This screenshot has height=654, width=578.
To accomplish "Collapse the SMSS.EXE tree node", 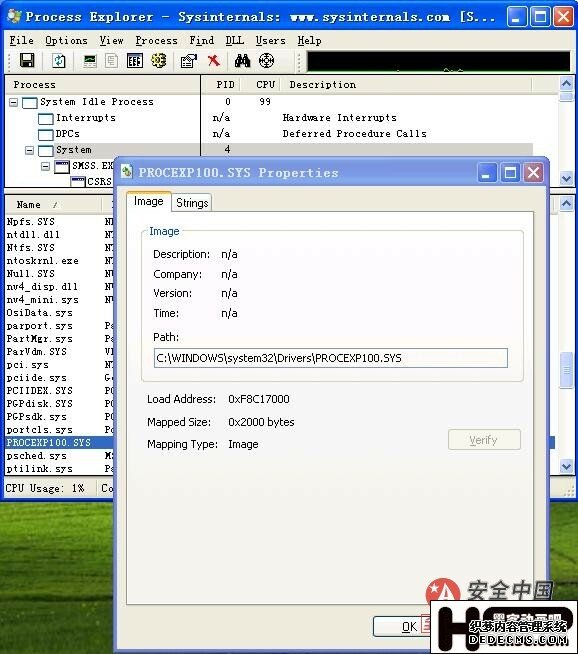I will click(x=46, y=166).
